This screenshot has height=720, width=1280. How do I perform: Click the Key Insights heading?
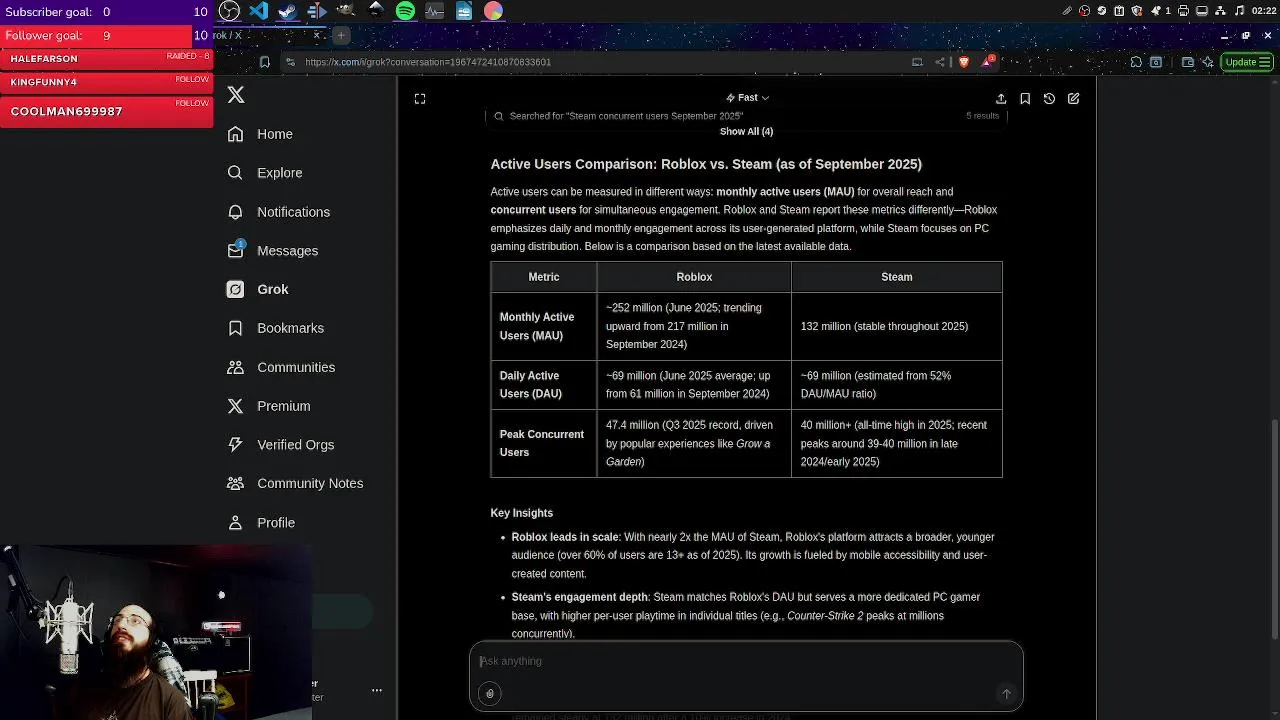521,513
